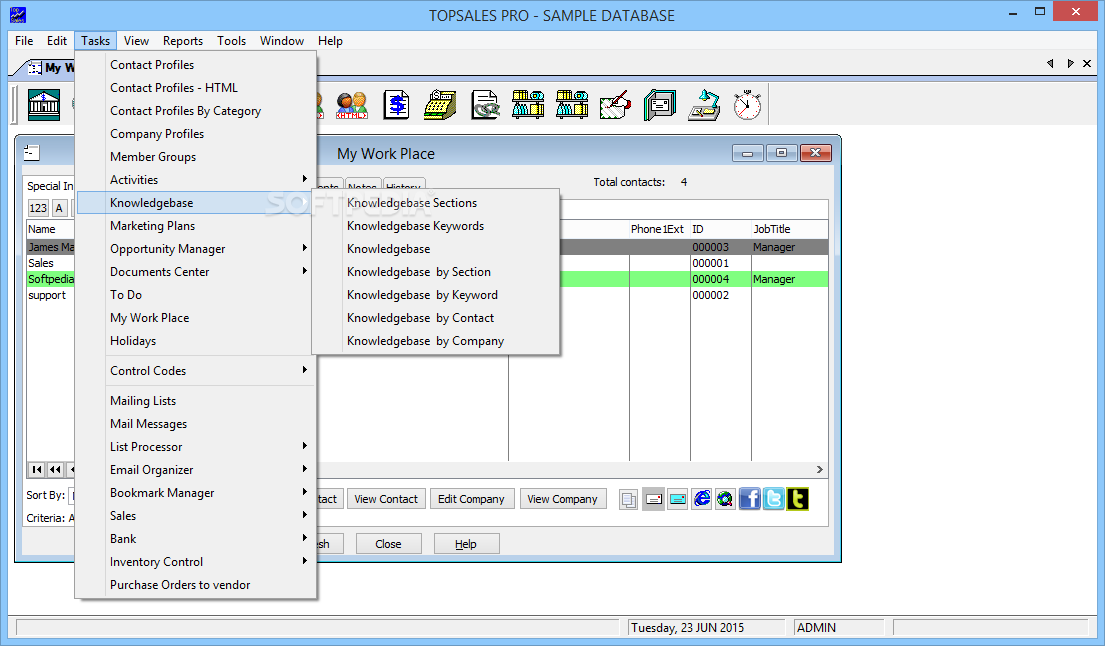This screenshot has width=1105, height=646.
Task: Open the Tools menu
Action: click(x=231, y=41)
